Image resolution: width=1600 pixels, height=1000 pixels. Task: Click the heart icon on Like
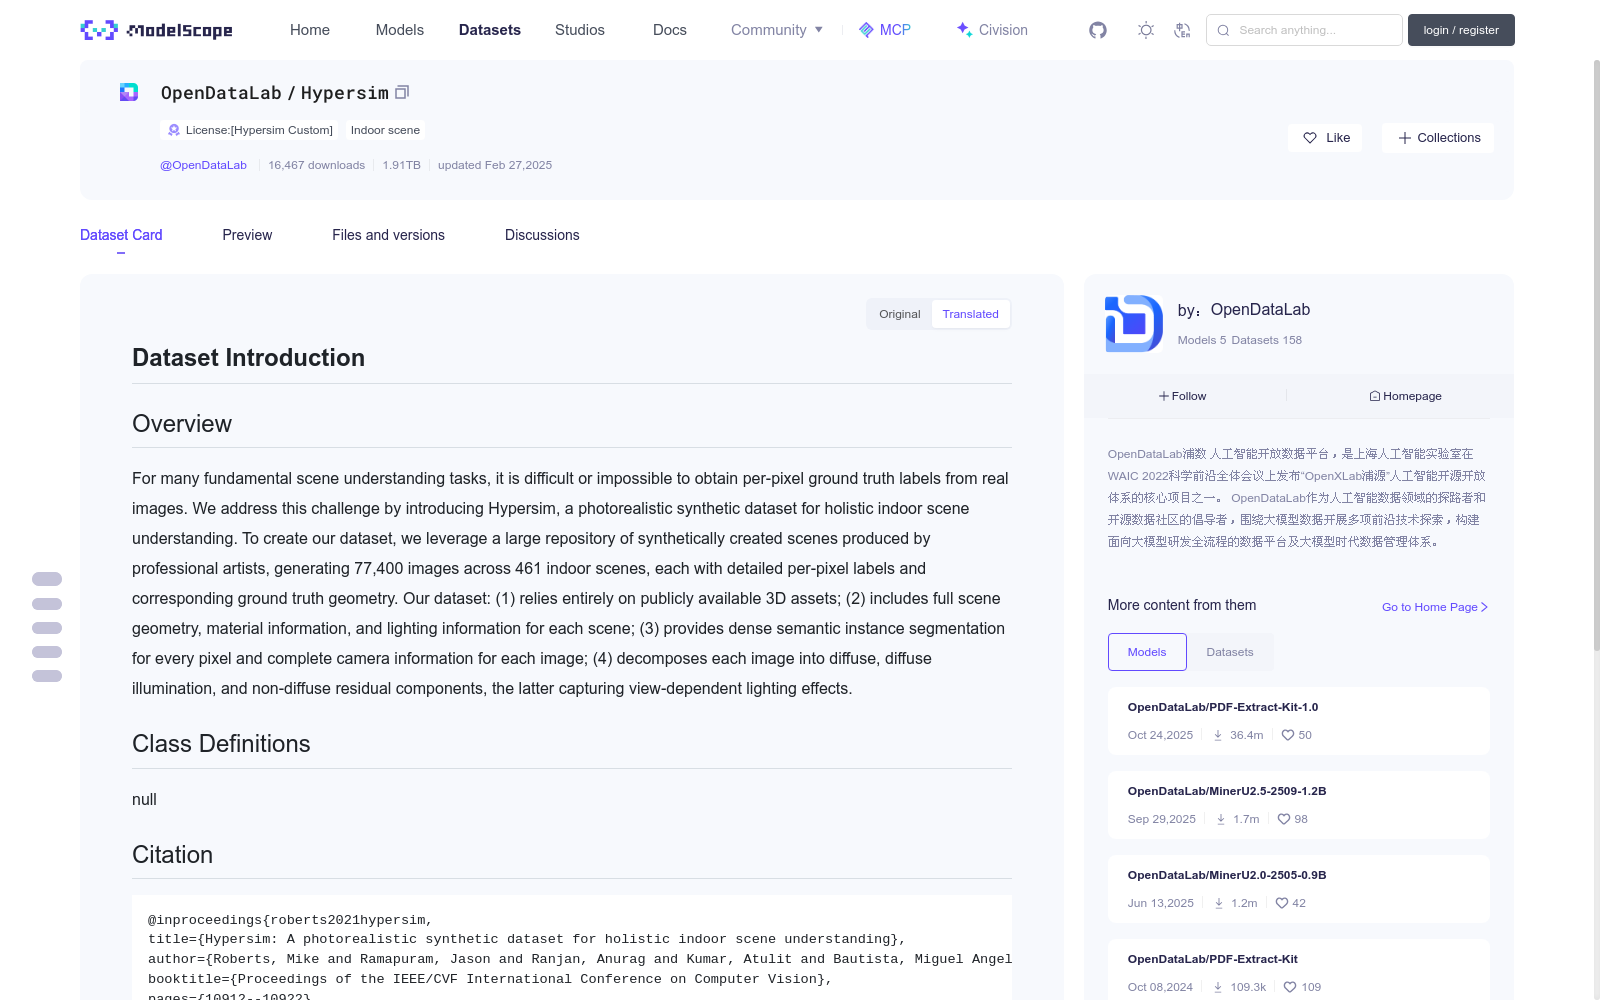click(x=1310, y=138)
